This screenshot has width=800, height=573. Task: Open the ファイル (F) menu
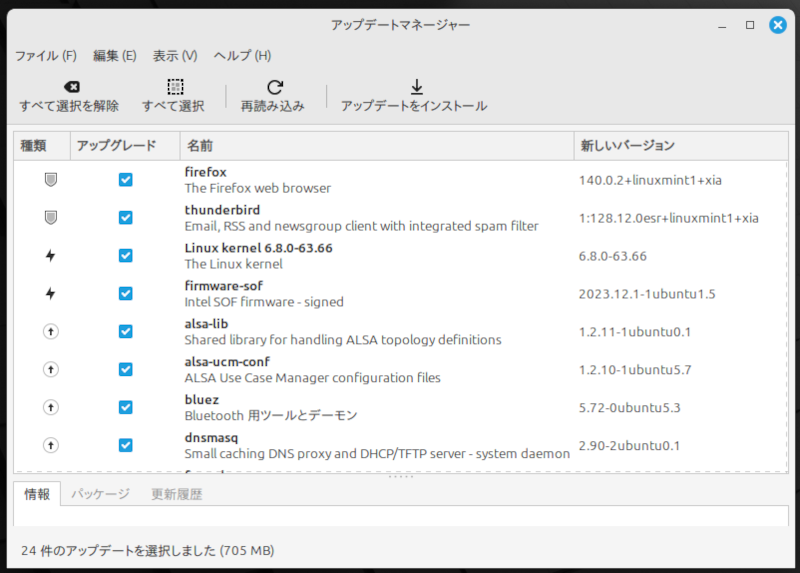[45, 56]
